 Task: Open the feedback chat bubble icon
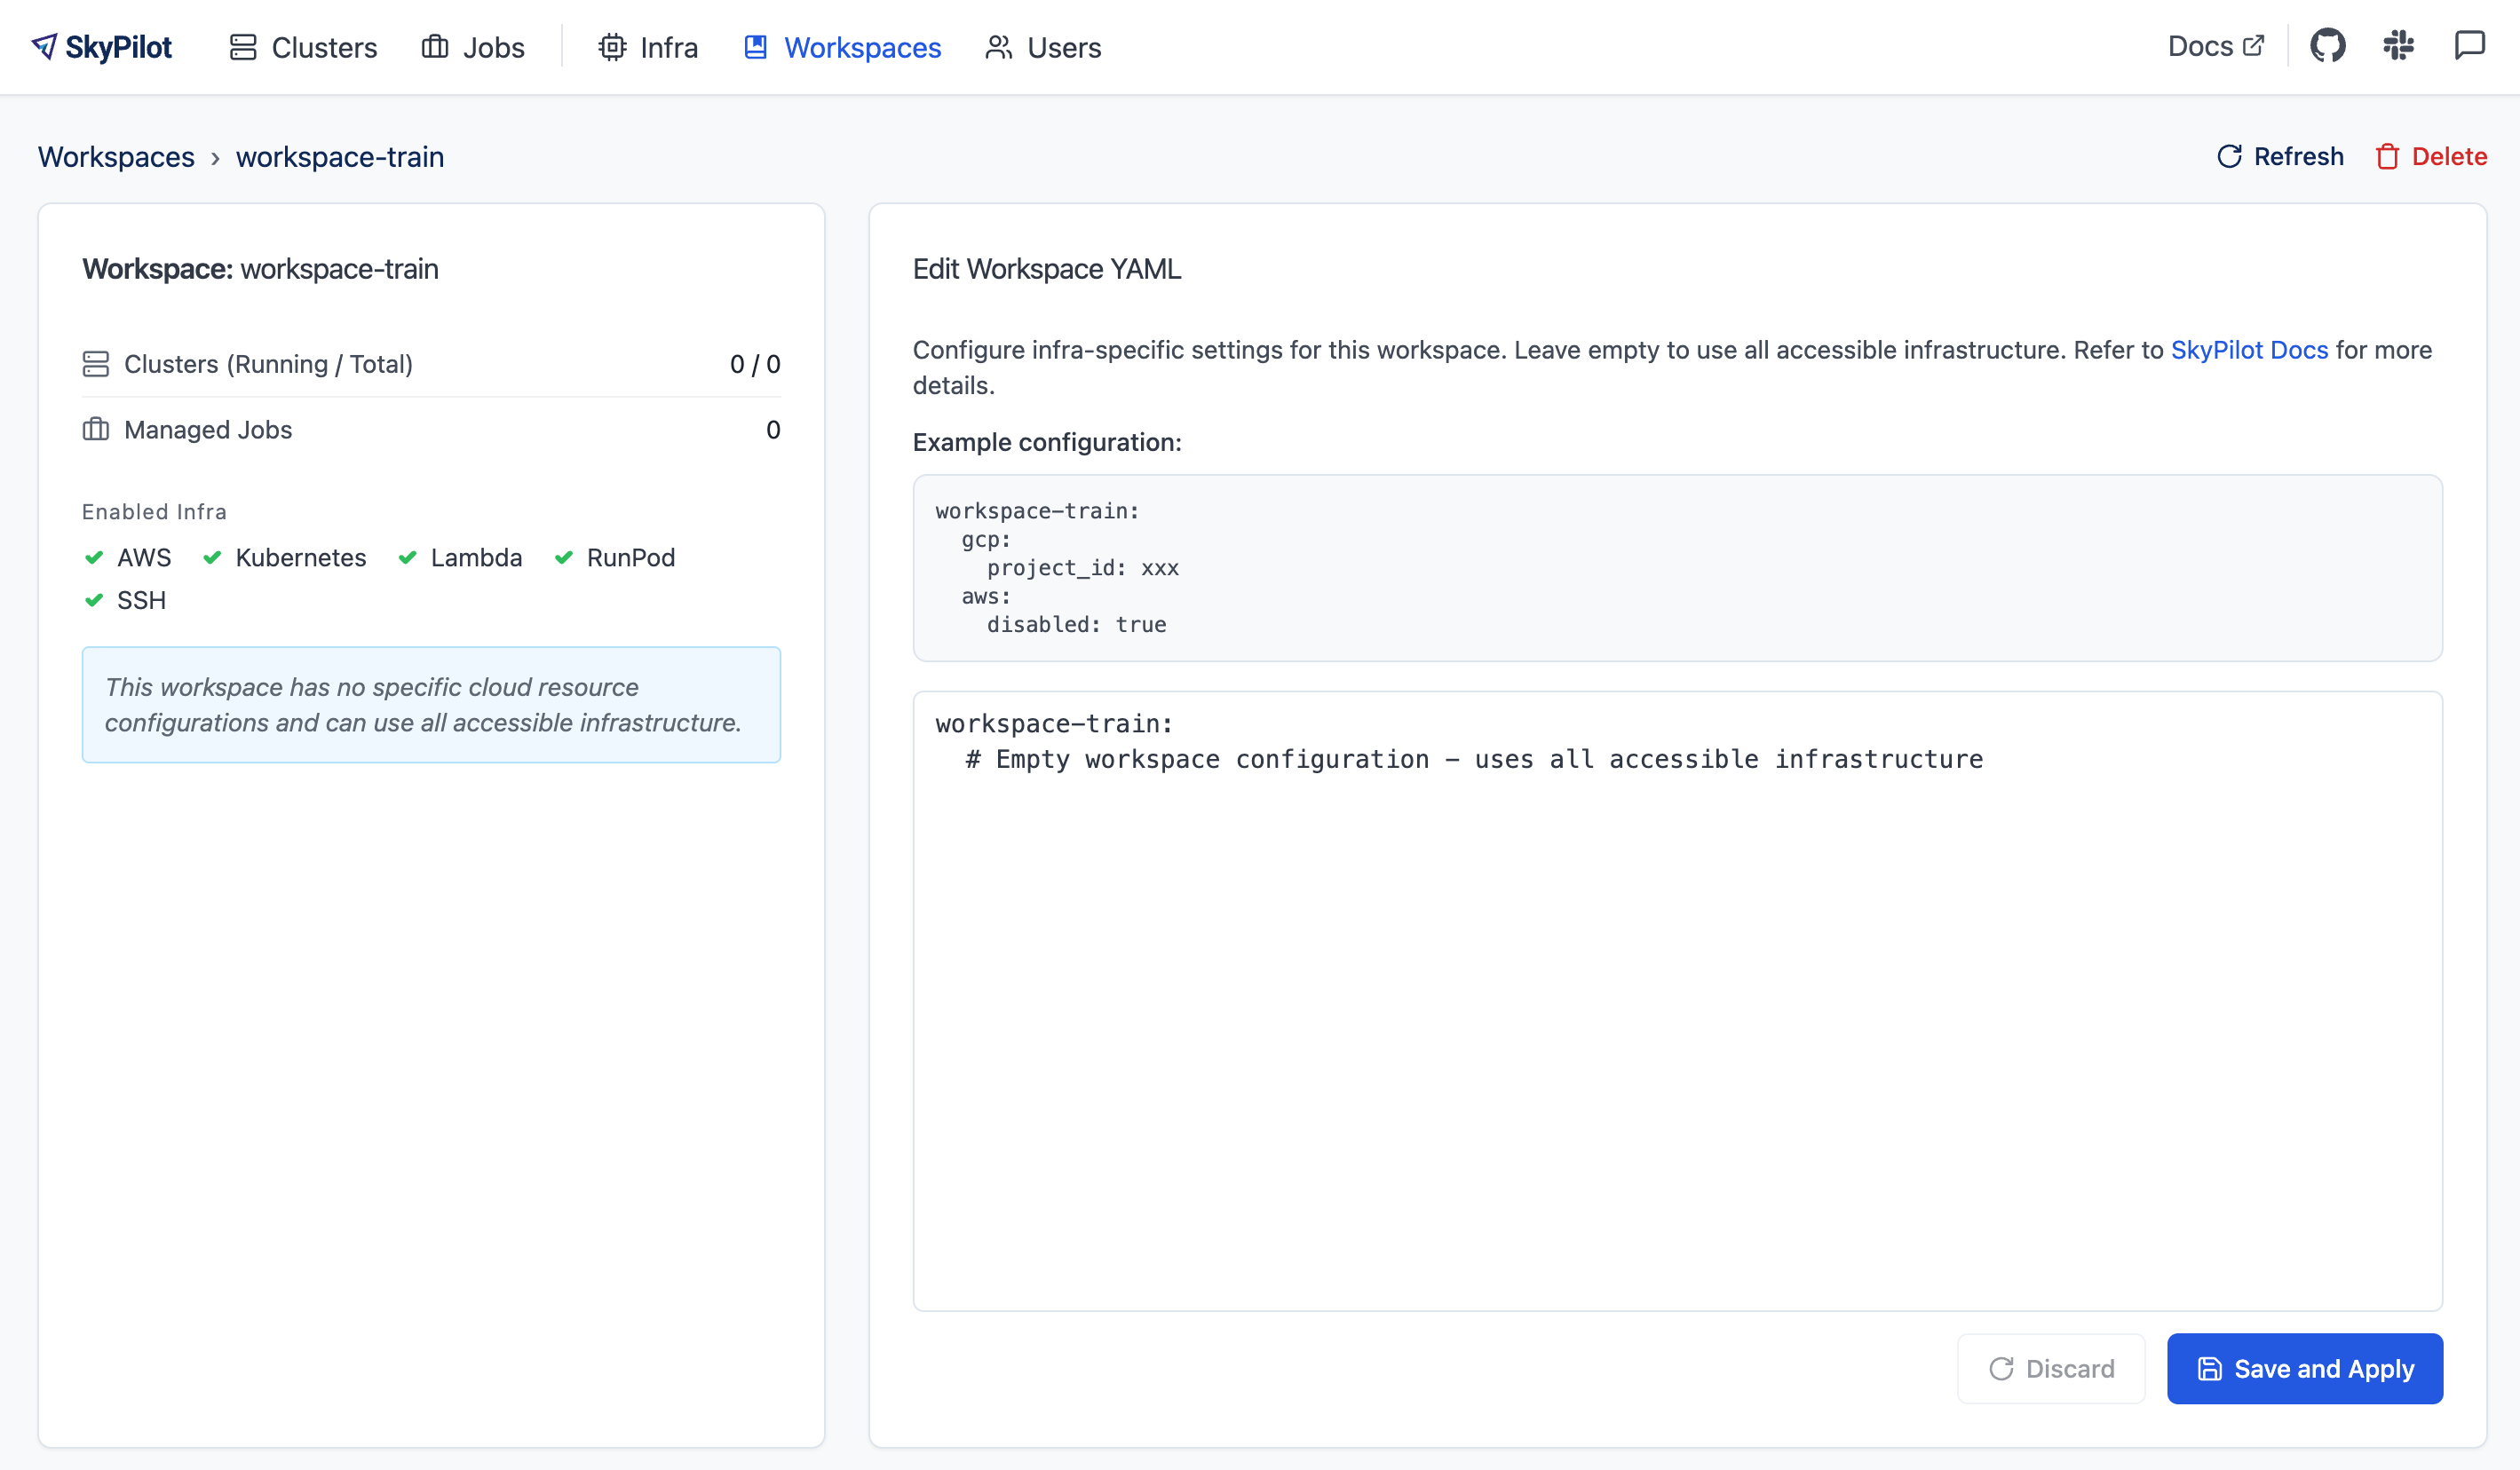point(2469,46)
